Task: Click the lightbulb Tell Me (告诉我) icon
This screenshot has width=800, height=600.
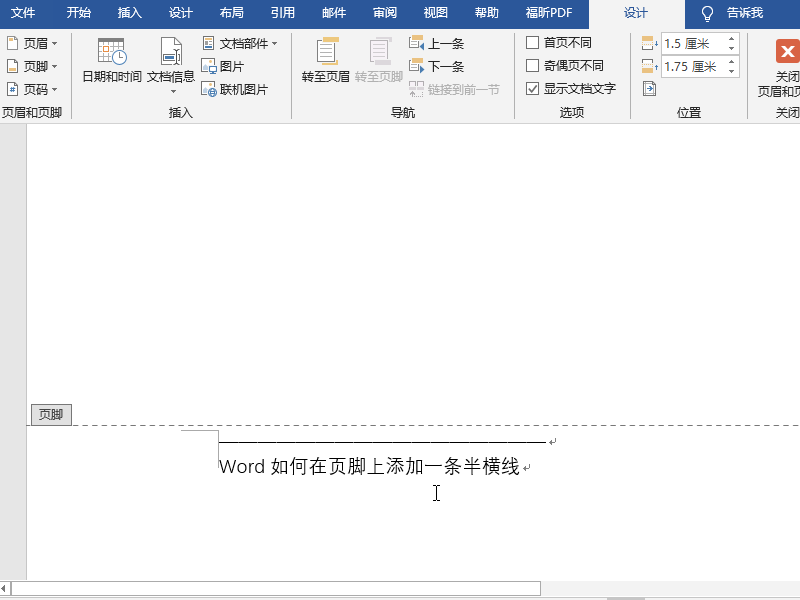Action: [708, 13]
